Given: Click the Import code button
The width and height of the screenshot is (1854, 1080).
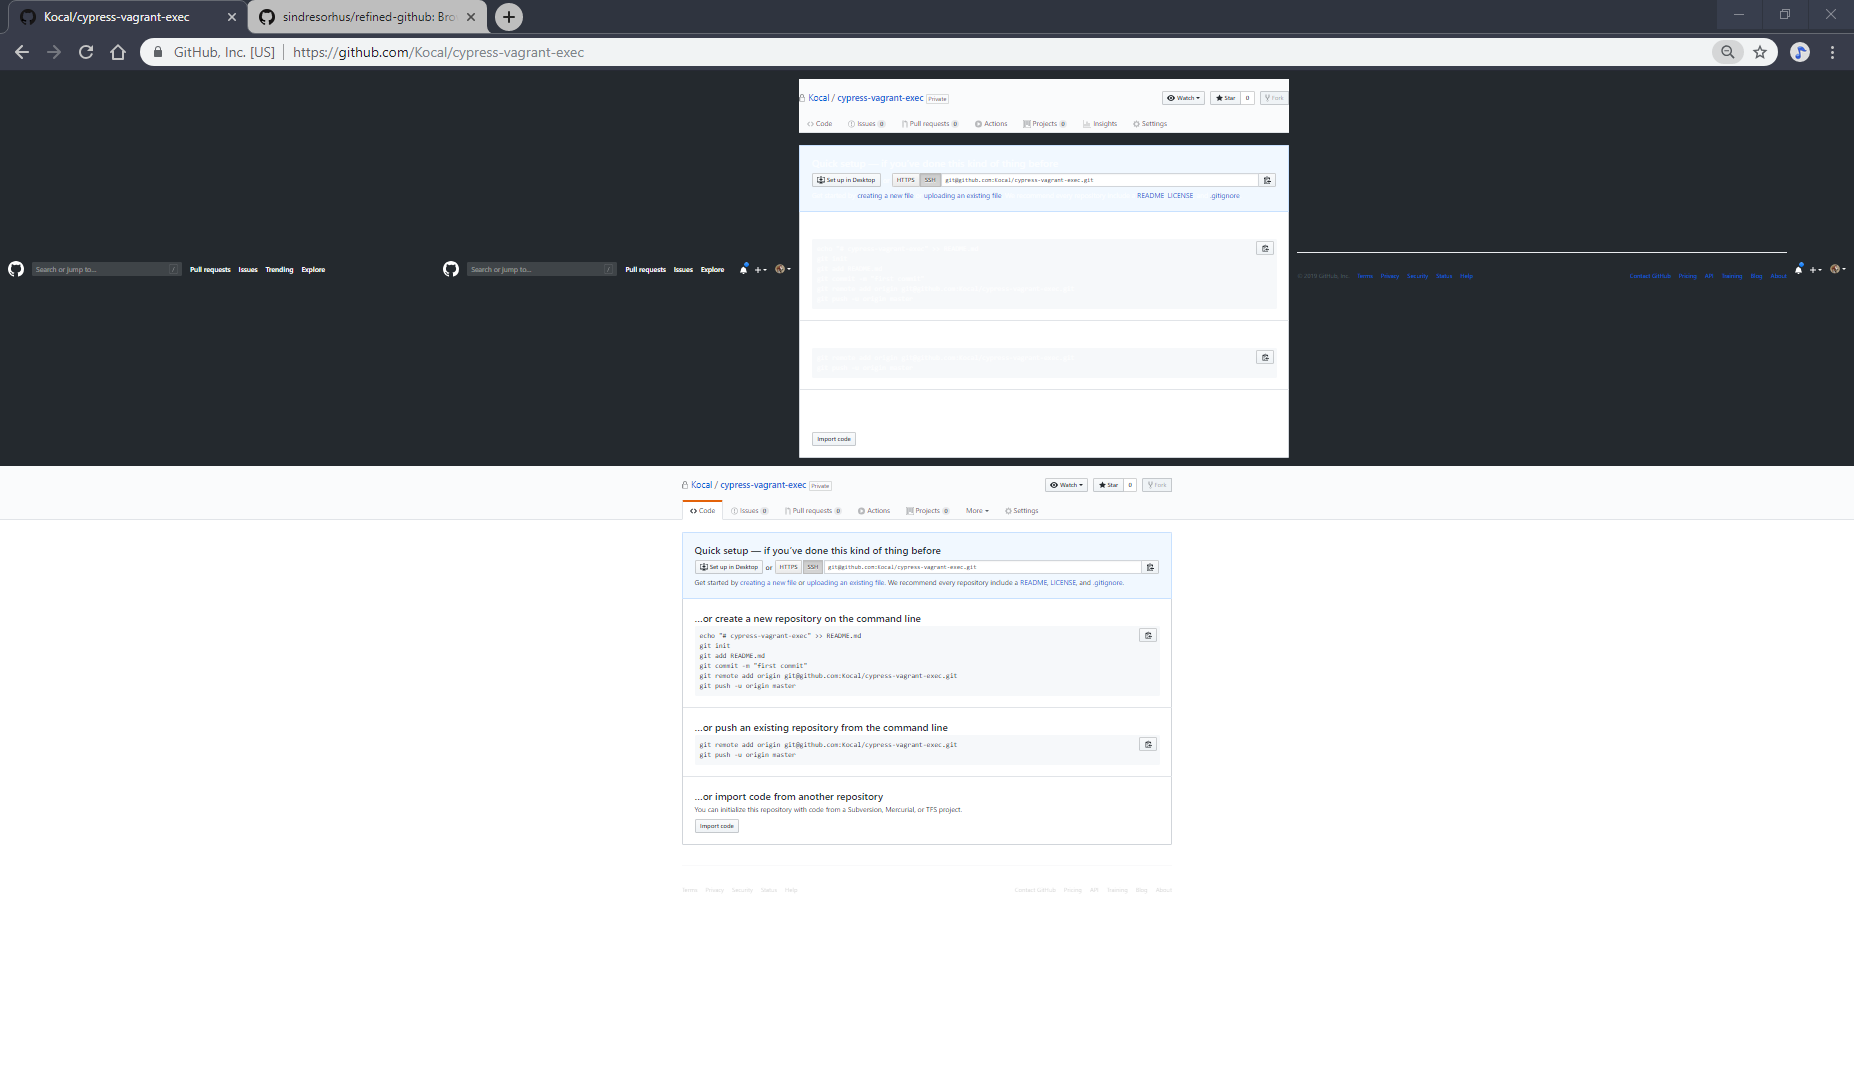Looking at the screenshot, I should pos(716,825).
